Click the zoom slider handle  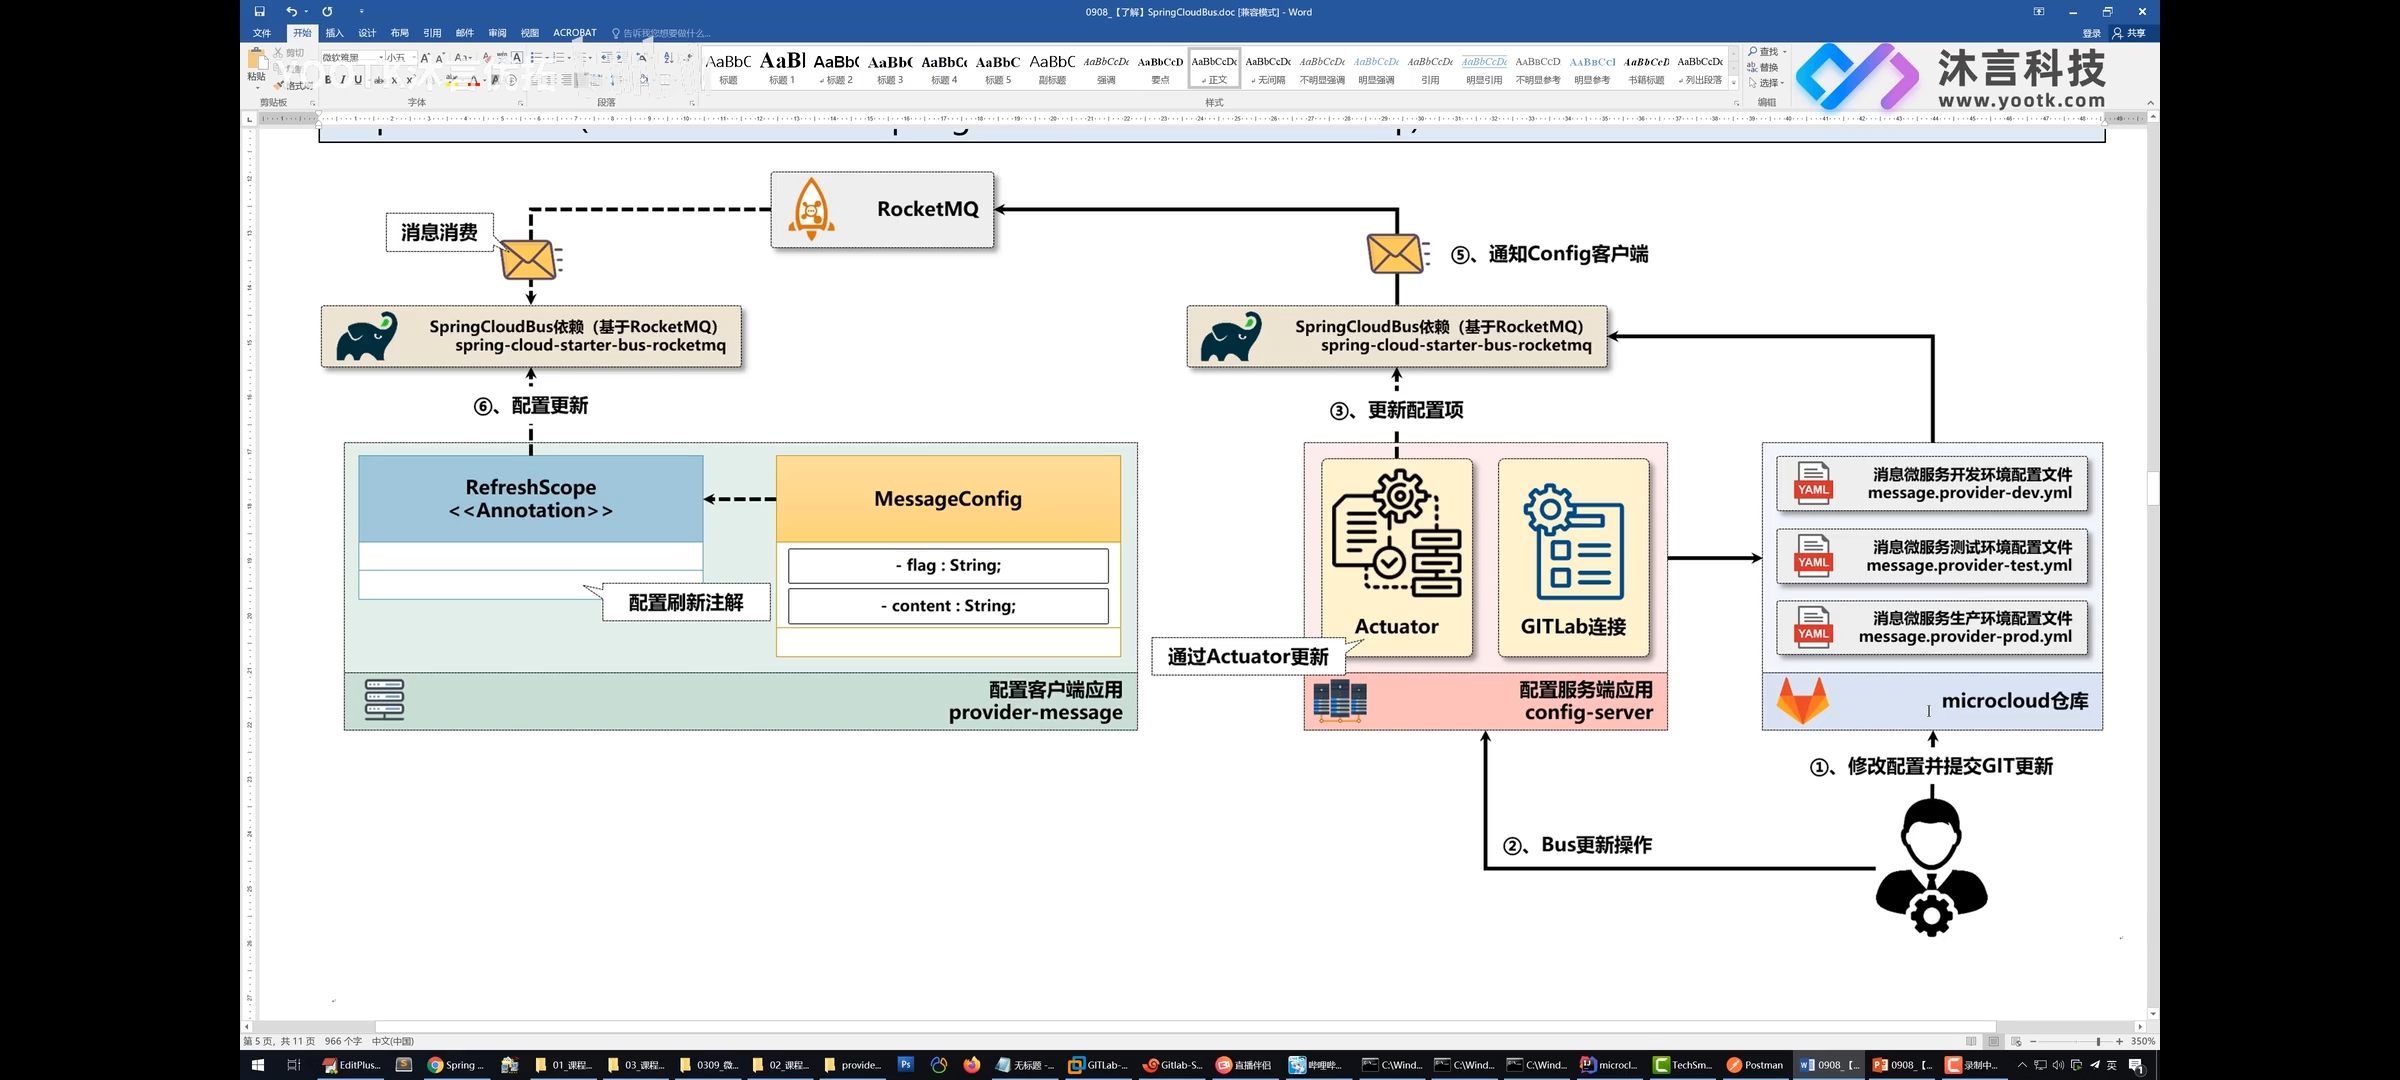(x=2098, y=1041)
